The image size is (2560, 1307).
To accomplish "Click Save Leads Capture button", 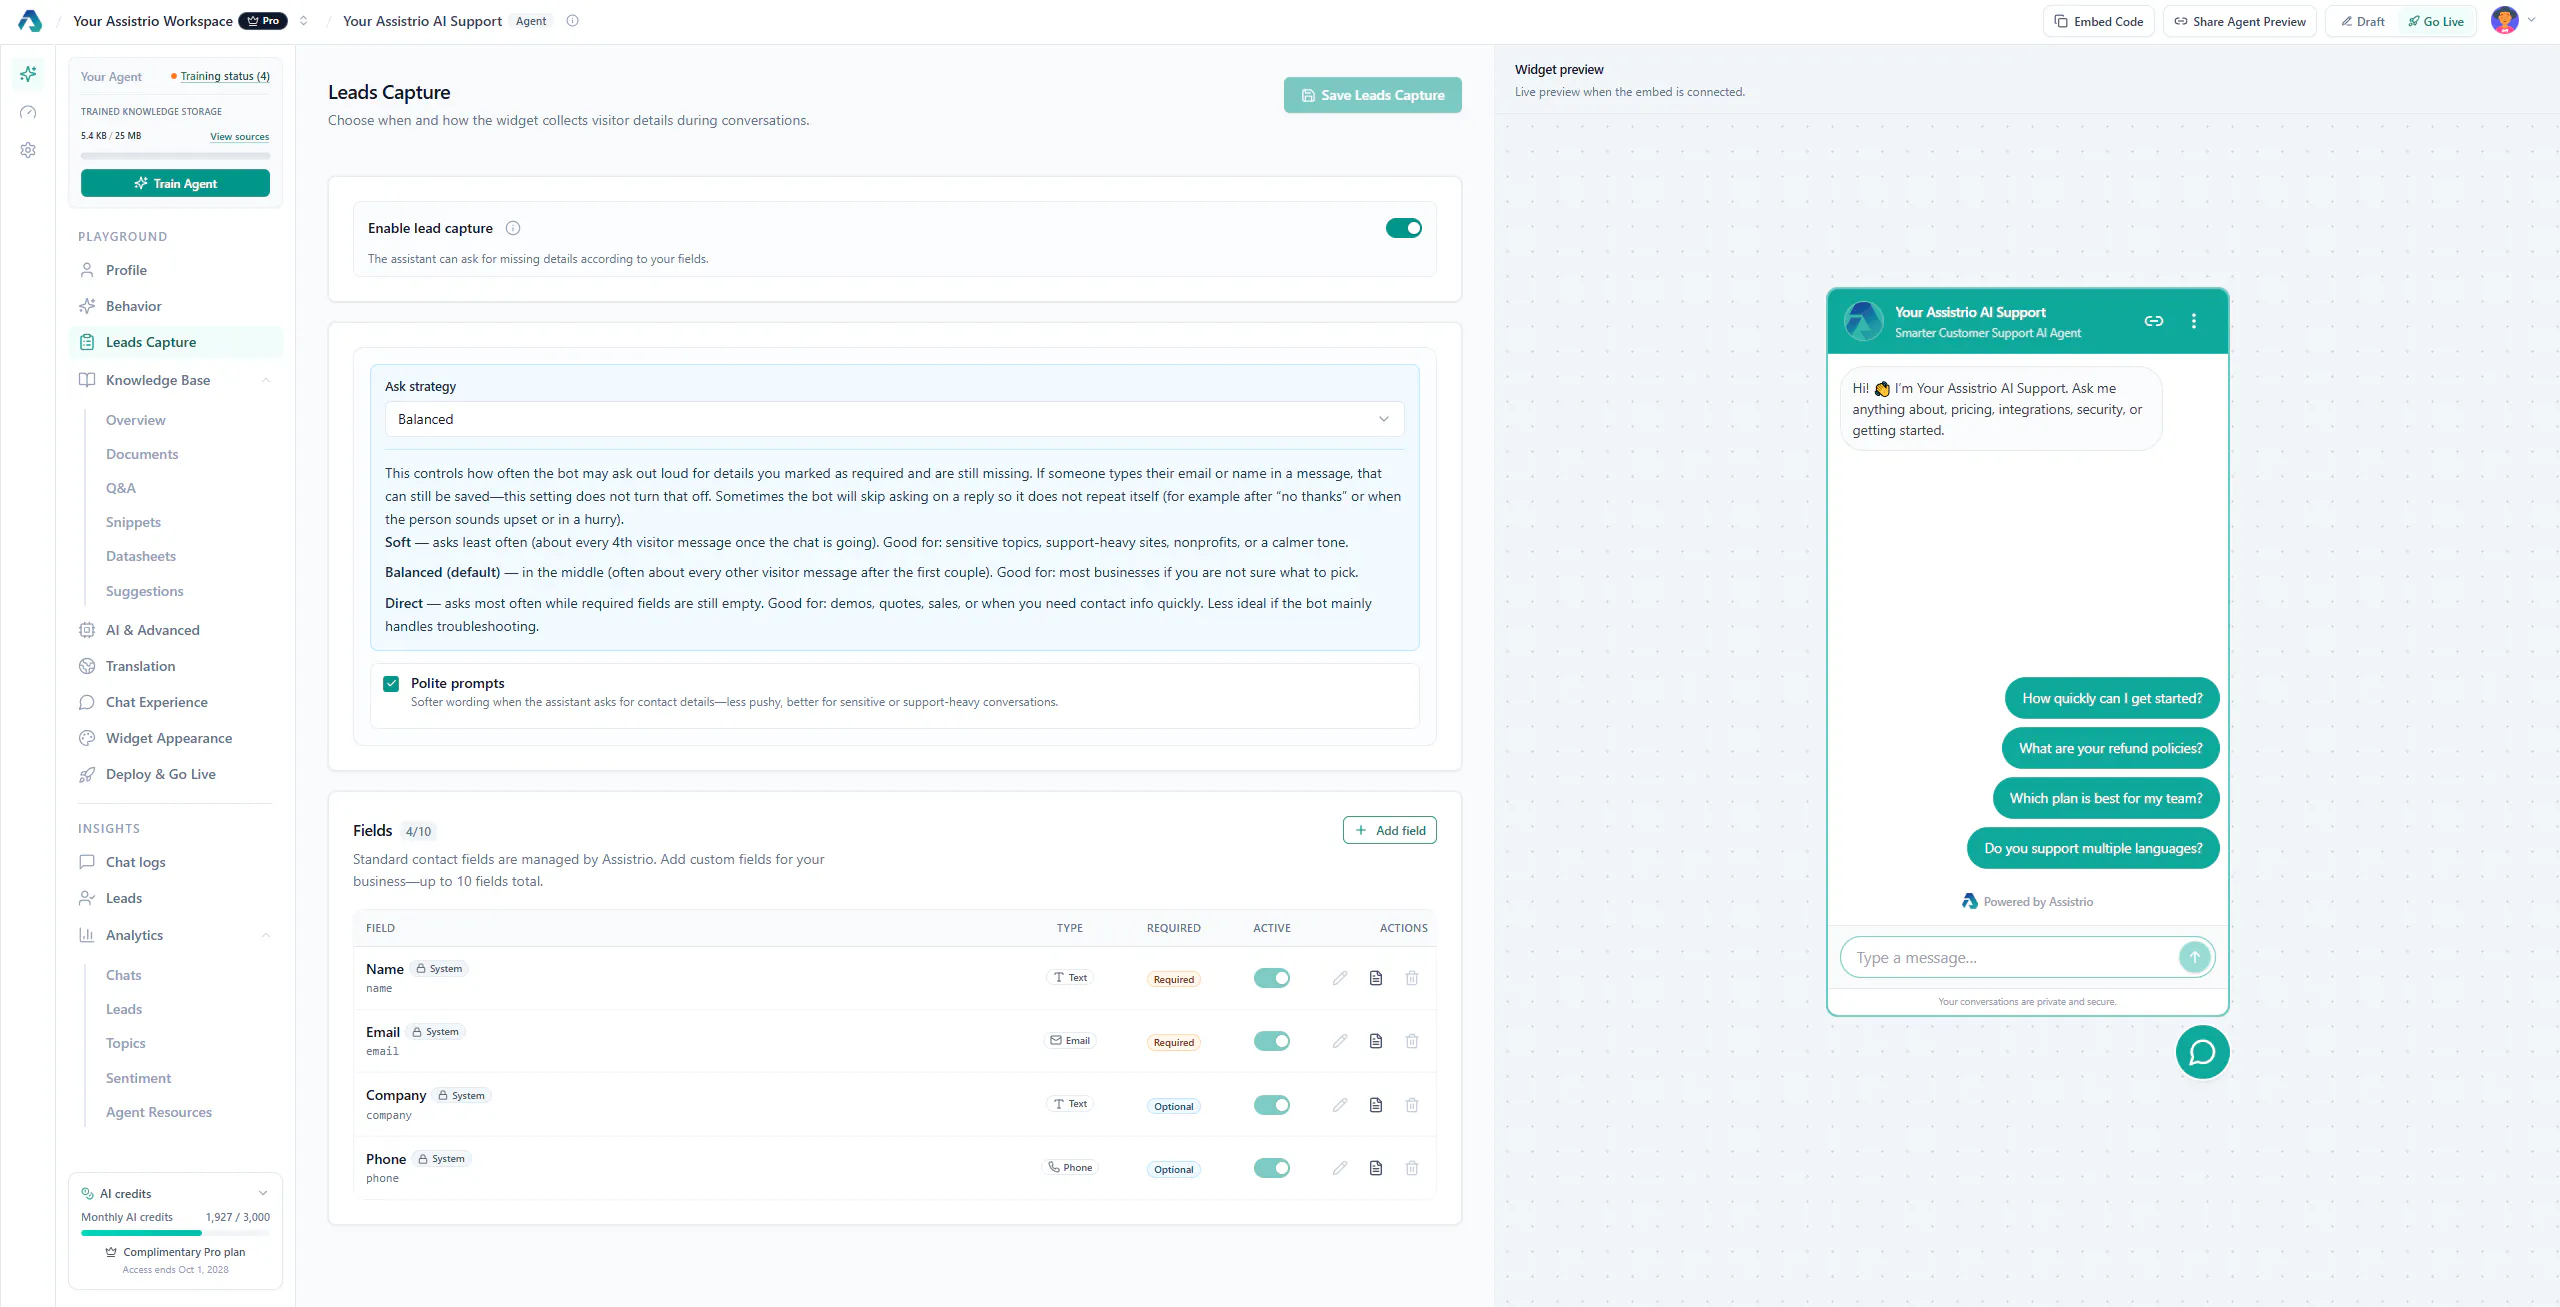I will [1373, 95].
